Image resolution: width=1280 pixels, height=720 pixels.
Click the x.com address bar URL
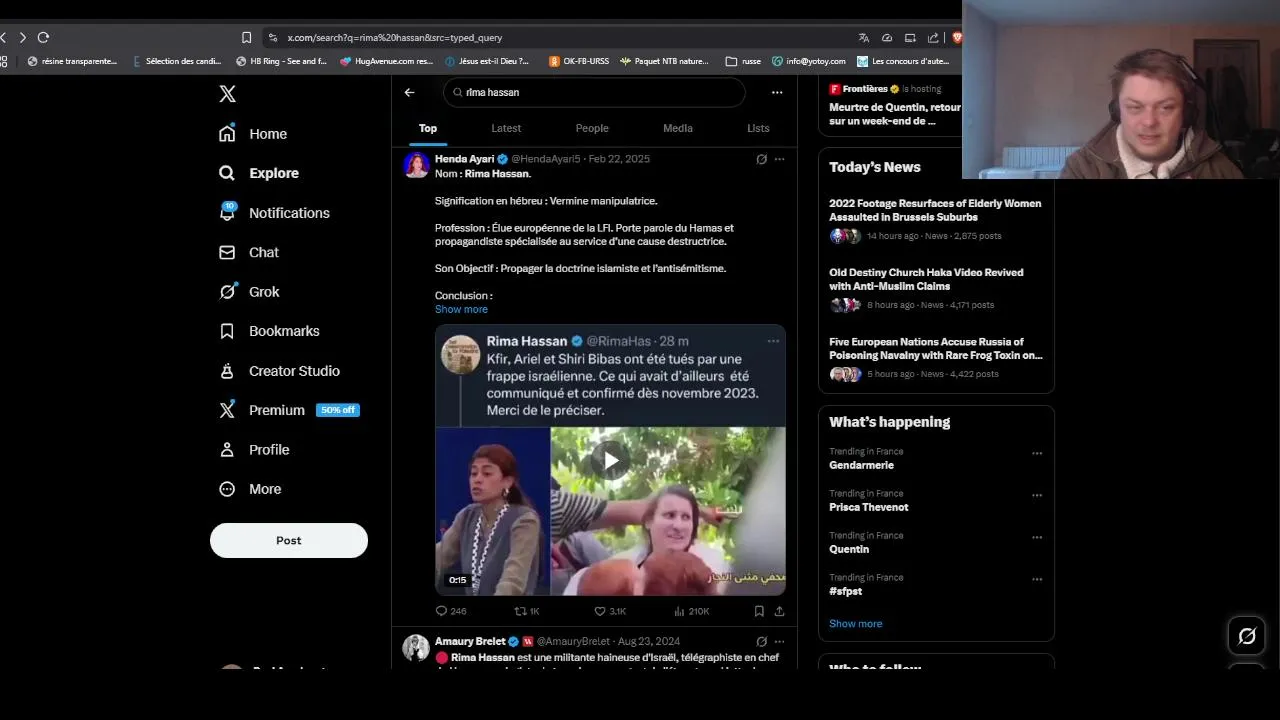point(395,37)
